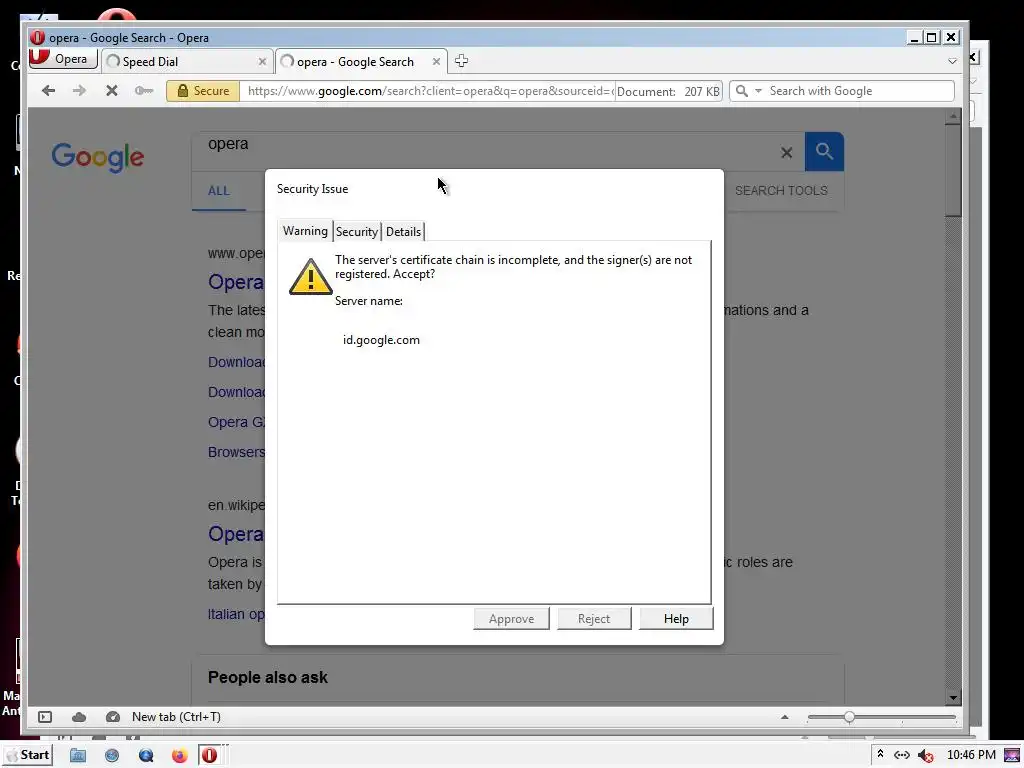
Task: Go back using the back arrow
Action: 48,91
